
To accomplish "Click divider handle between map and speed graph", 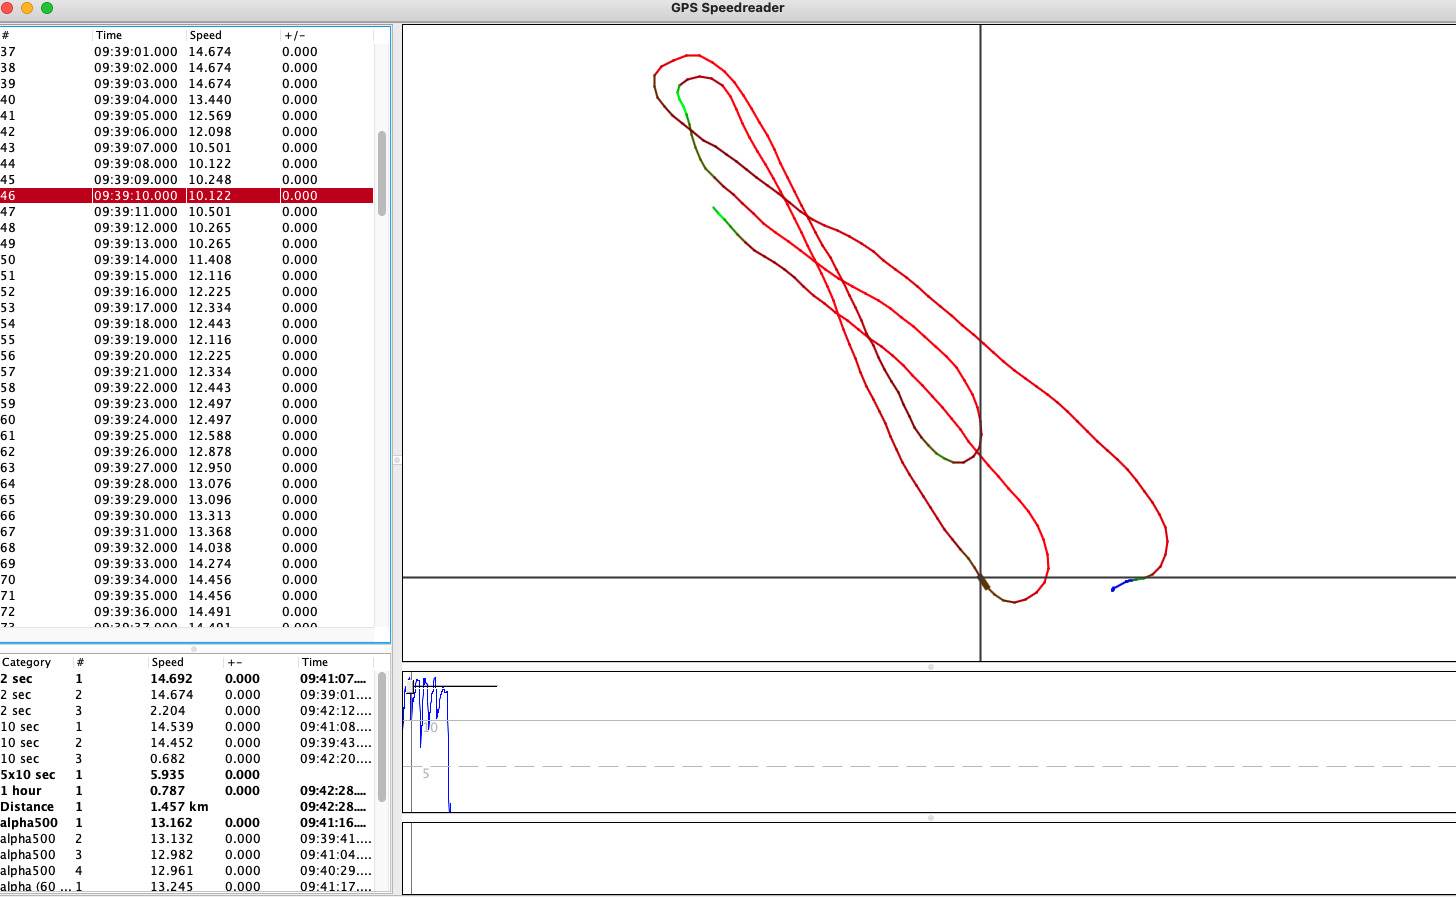I will pos(930,666).
